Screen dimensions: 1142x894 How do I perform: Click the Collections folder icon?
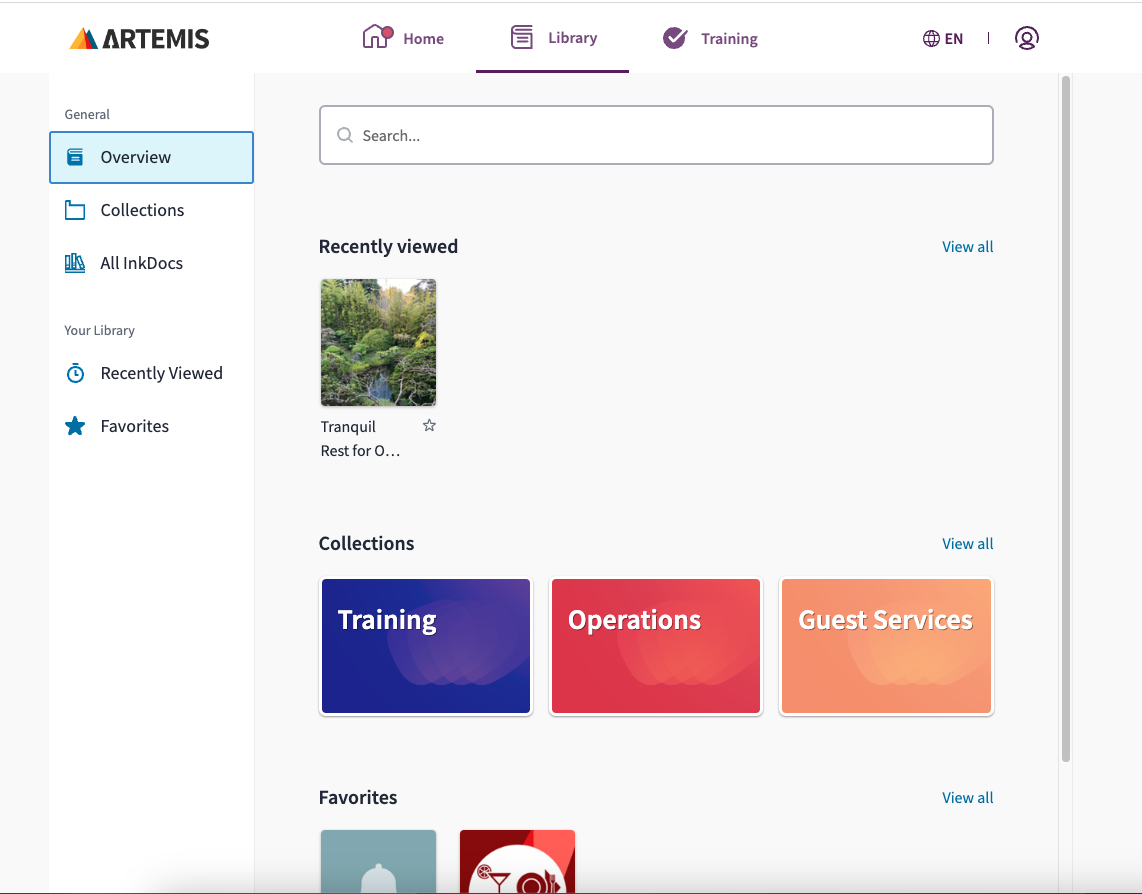75,211
